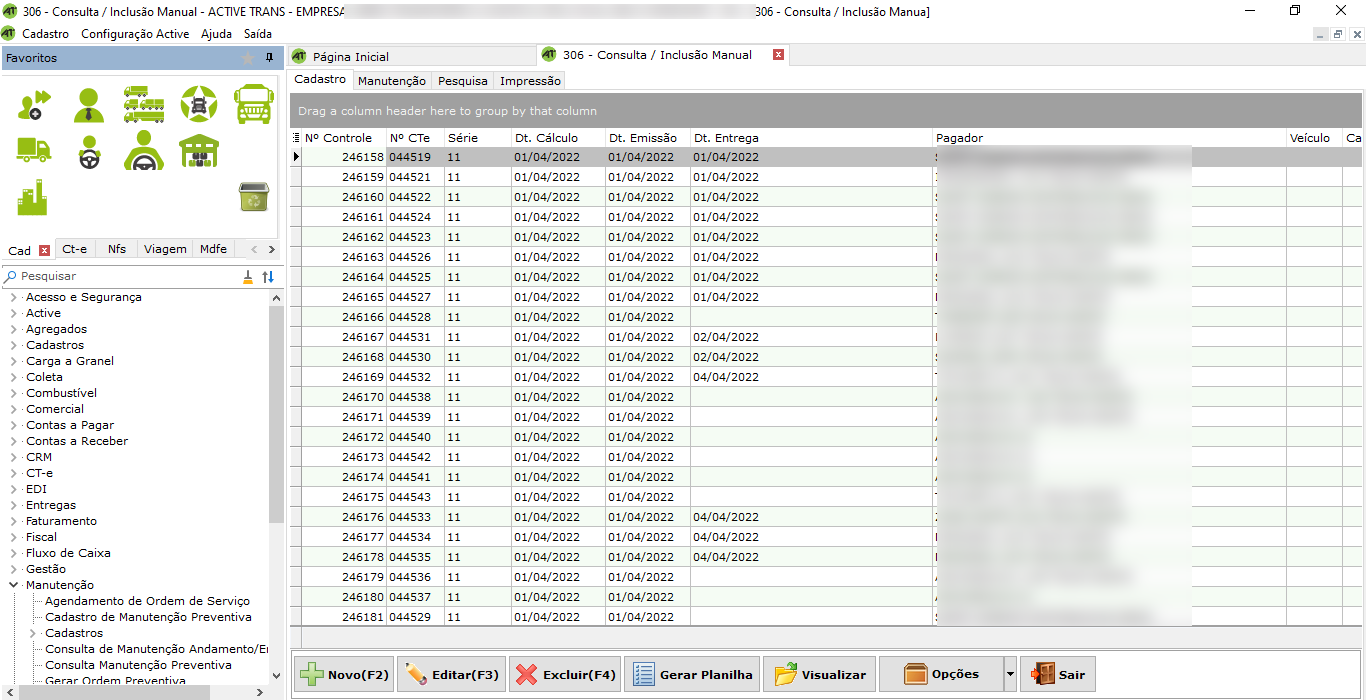Toggle the Favoritos star icon
This screenshot has width=1366, height=700.
pos(248,58)
